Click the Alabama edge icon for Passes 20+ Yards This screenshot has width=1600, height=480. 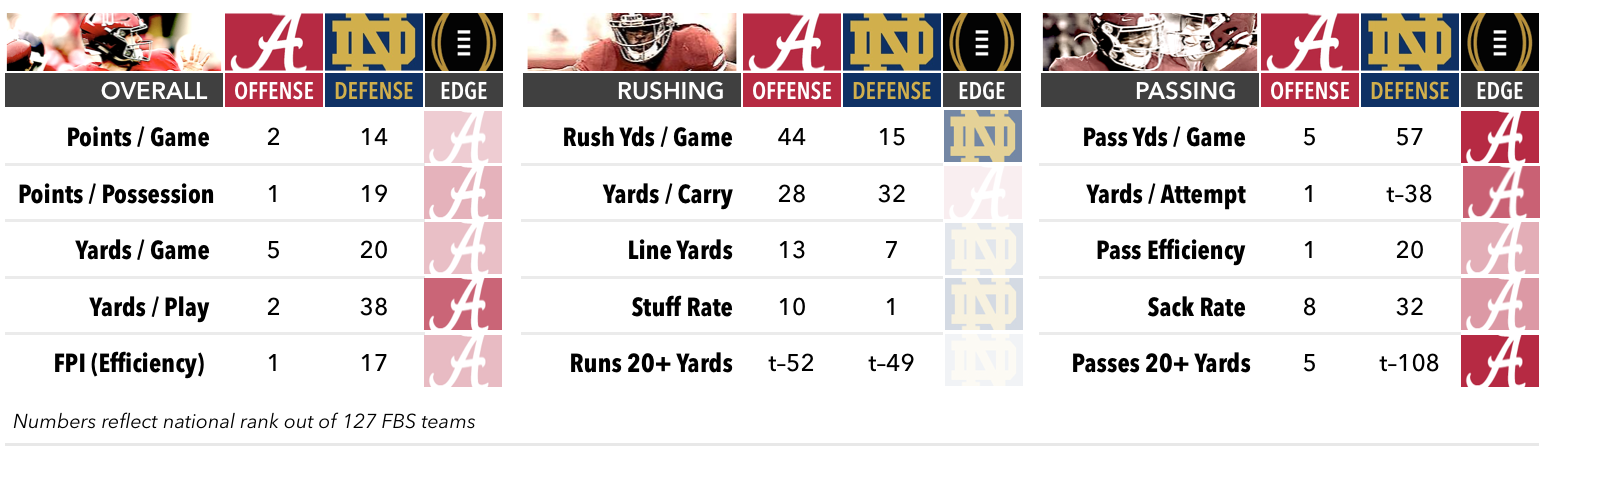(x=1500, y=361)
